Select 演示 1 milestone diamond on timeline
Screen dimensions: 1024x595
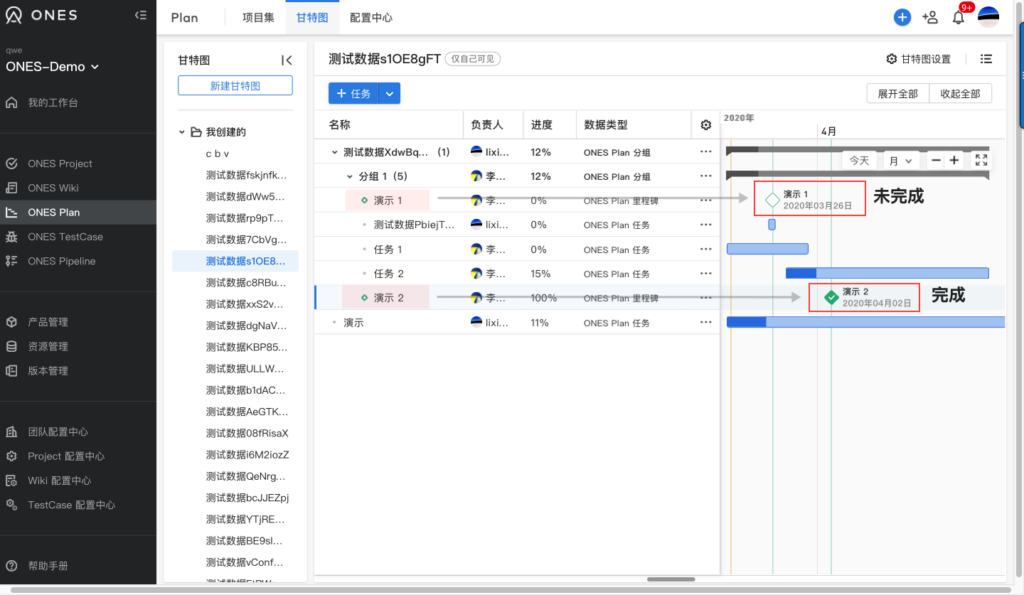(772, 200)
